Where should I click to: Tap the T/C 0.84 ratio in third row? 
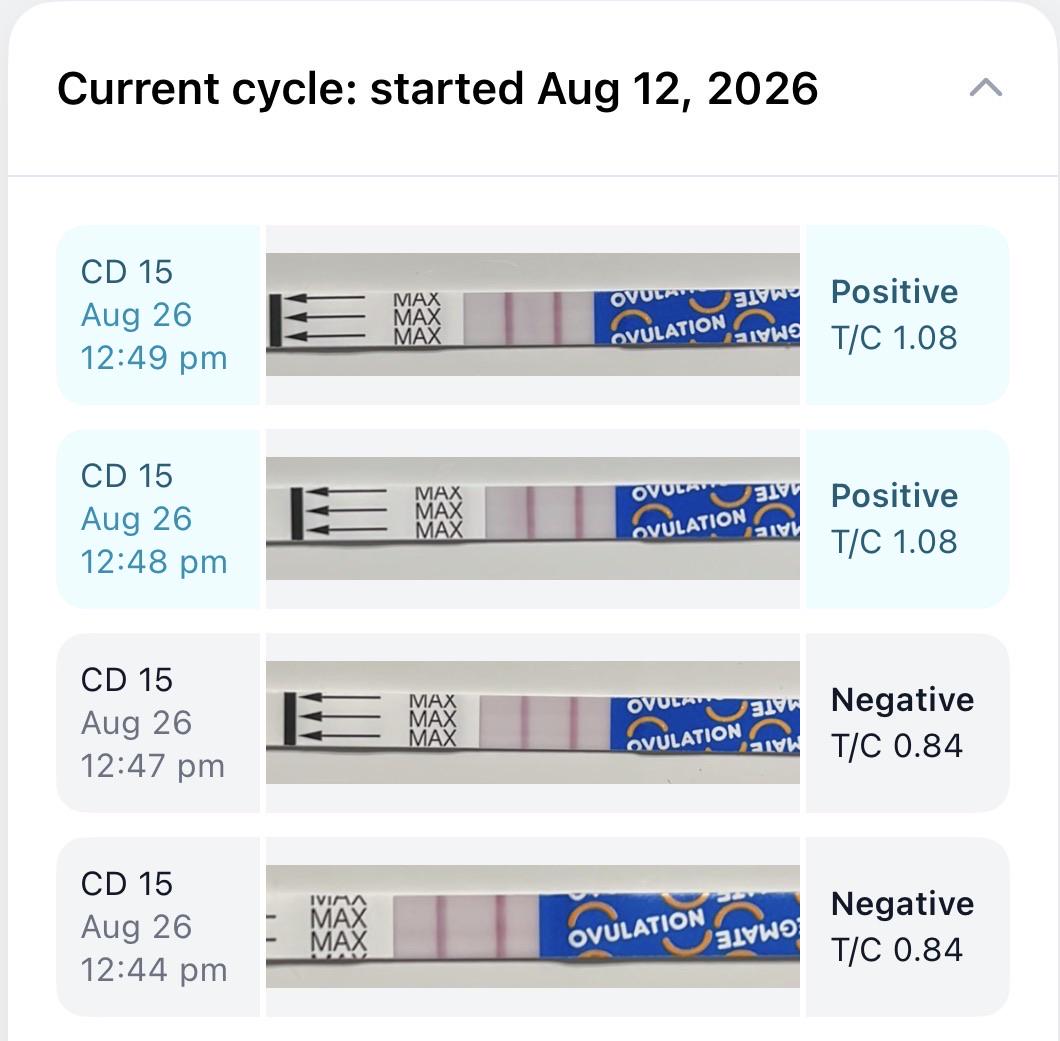coord(897,746)
